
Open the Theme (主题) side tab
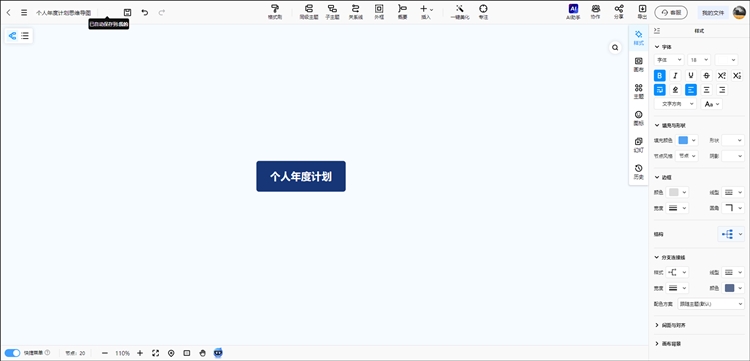coord(639,91)
